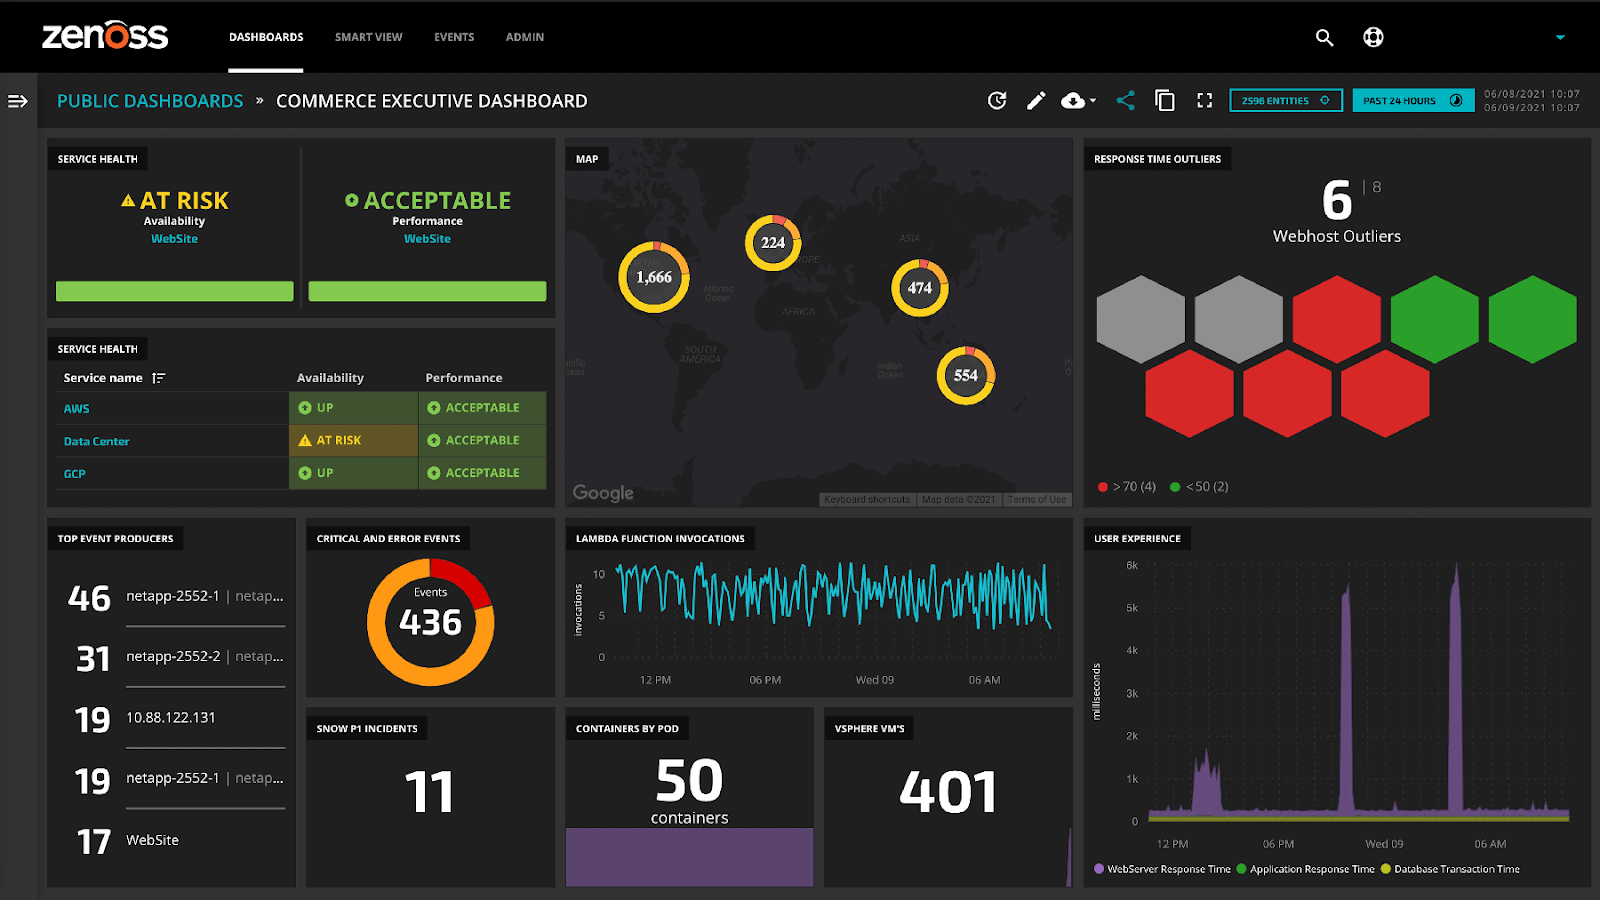This screenshot has height=900, width=1600.
Task: Select the 1,666 map cluster marker
Action: [654, 277]
